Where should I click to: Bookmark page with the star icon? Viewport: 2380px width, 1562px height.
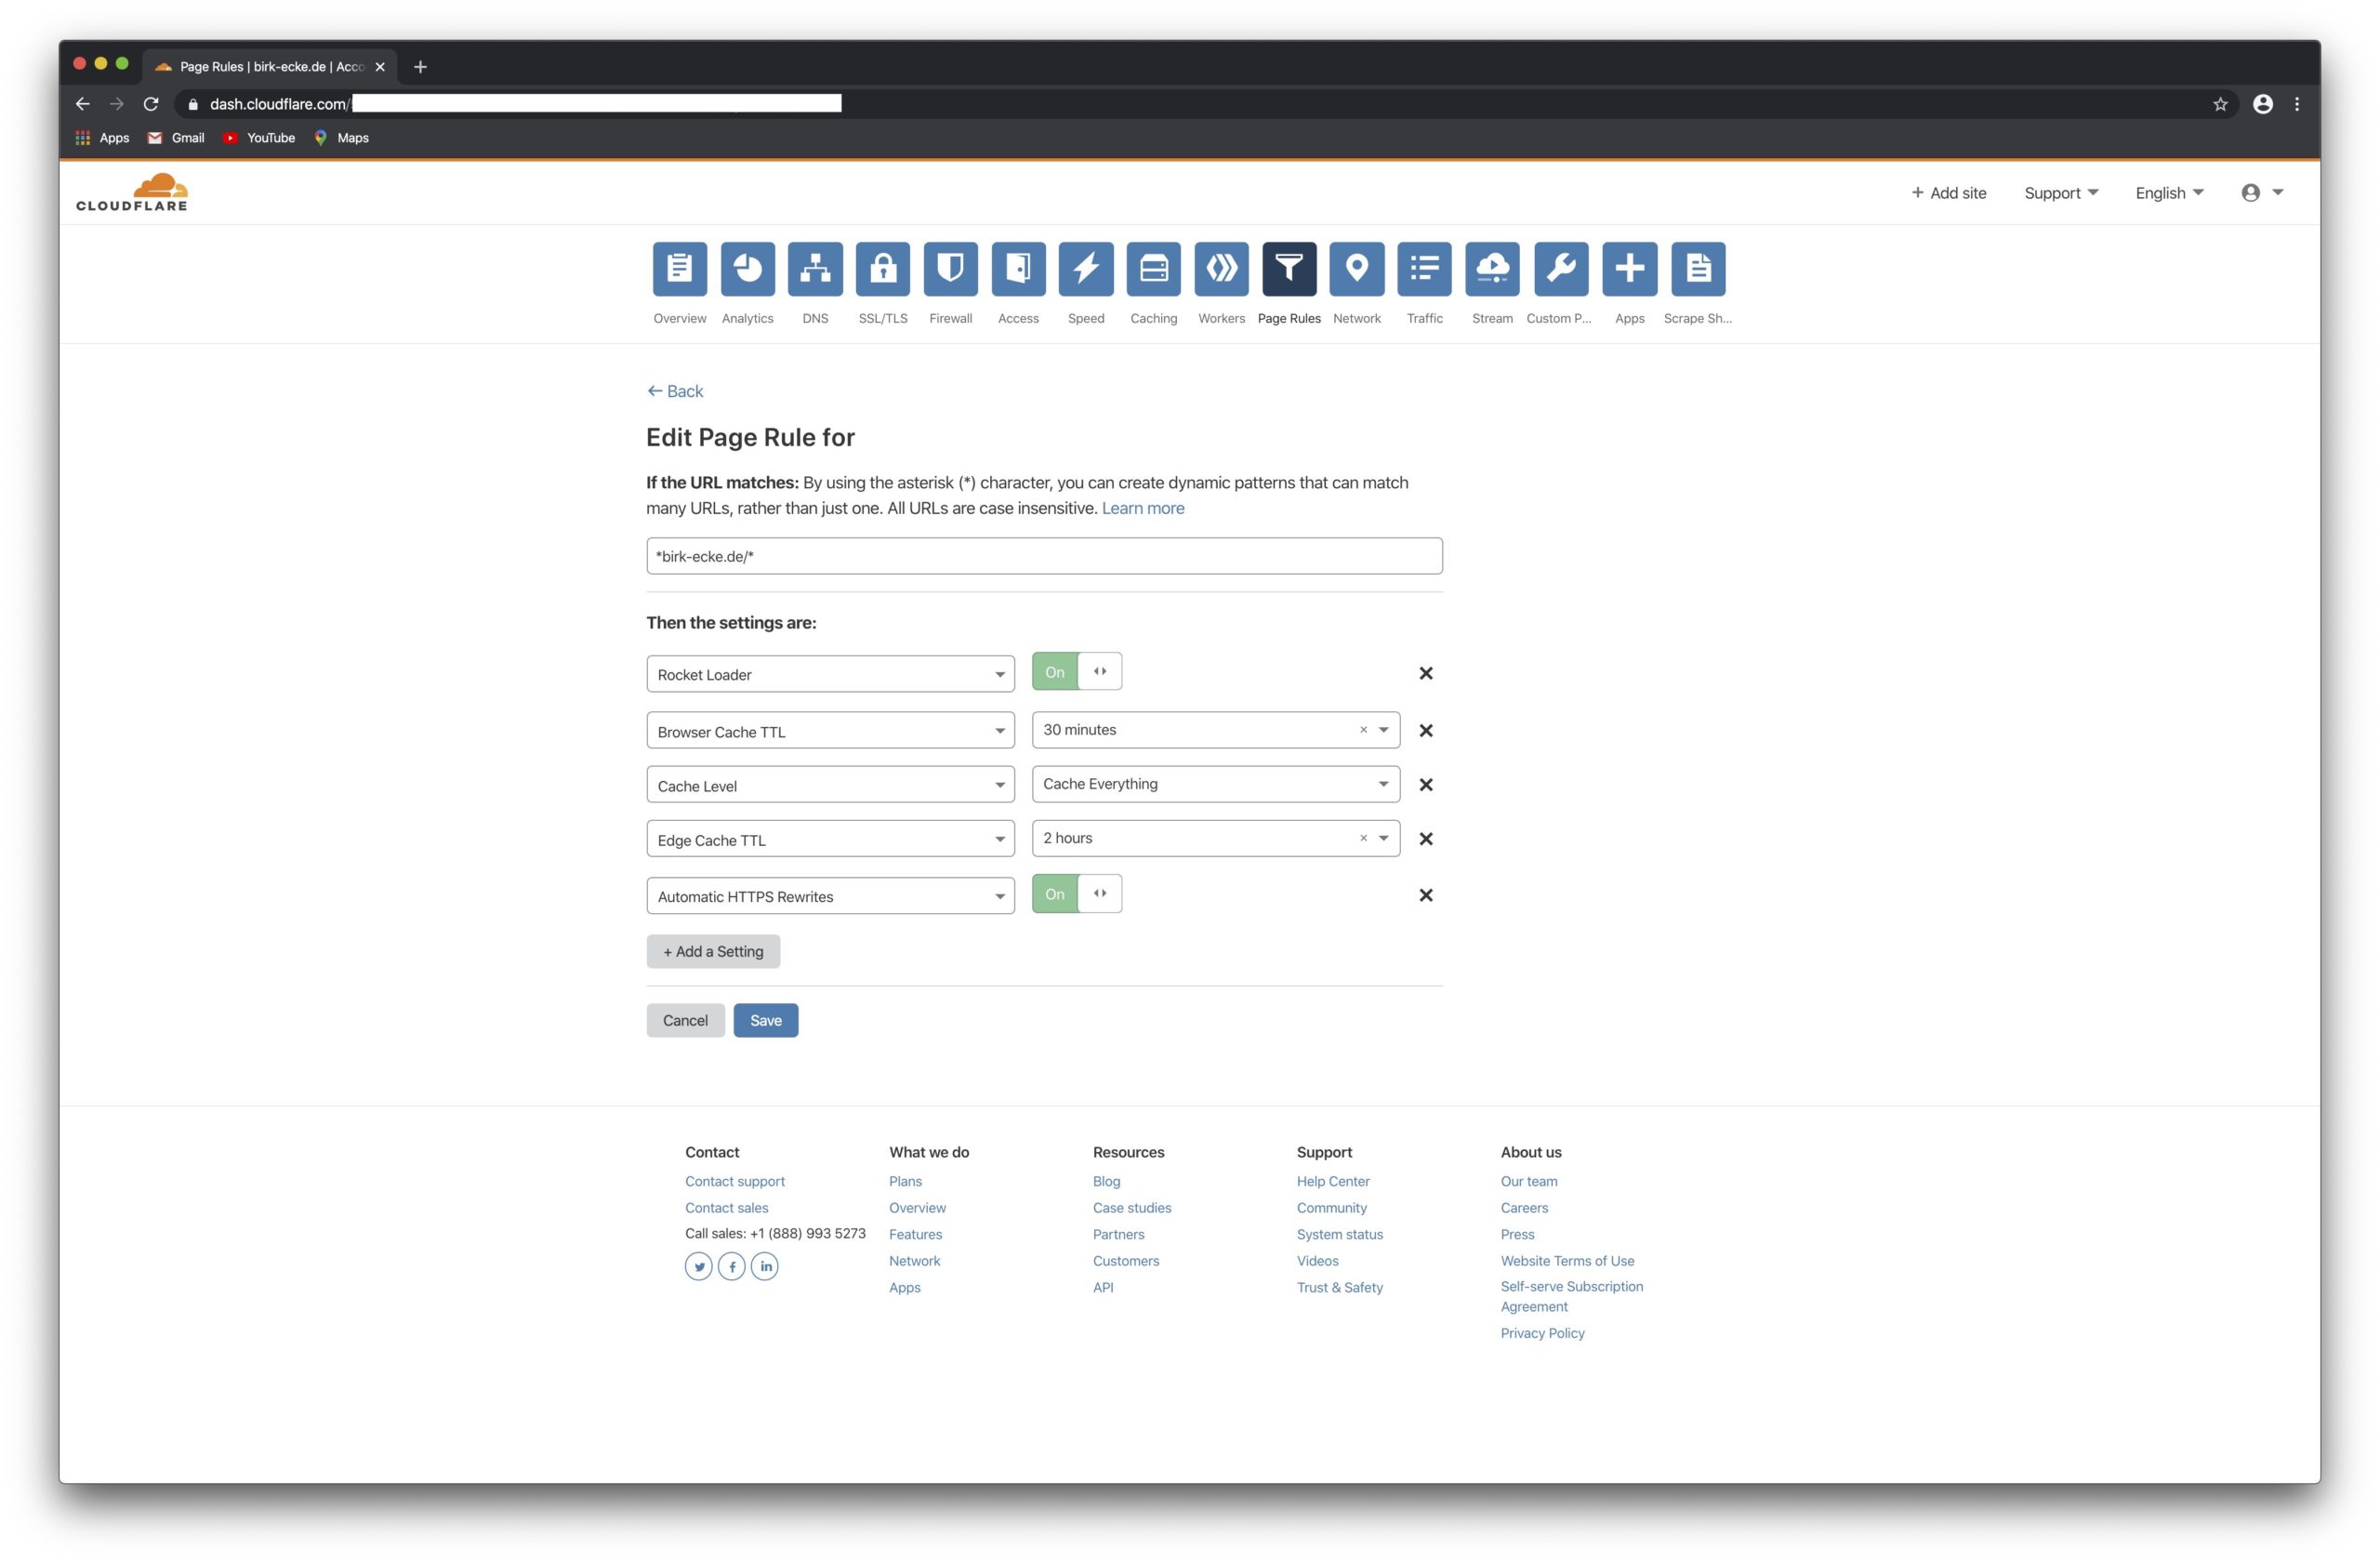pyautogui.click(x=2220, y=104)
